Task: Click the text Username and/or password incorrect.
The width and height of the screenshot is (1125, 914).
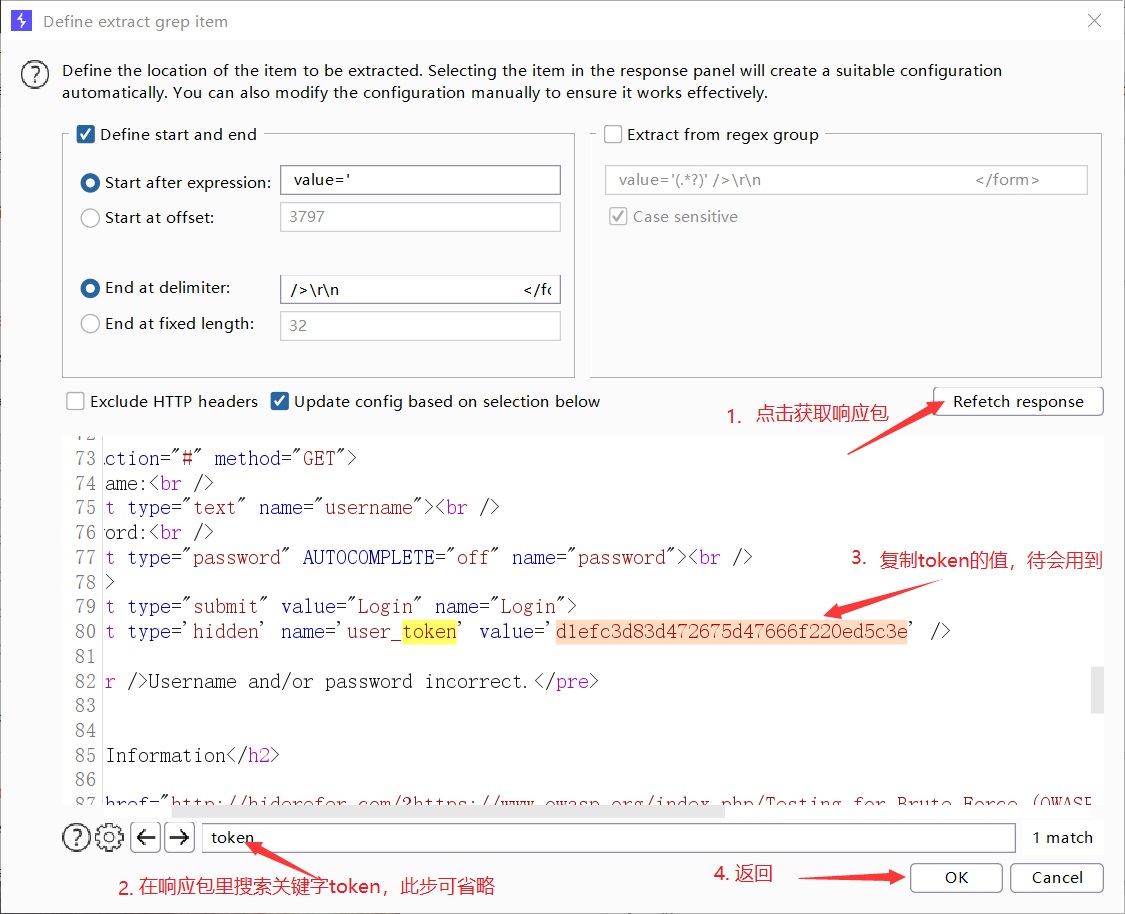Action: (x=338, y=682)
